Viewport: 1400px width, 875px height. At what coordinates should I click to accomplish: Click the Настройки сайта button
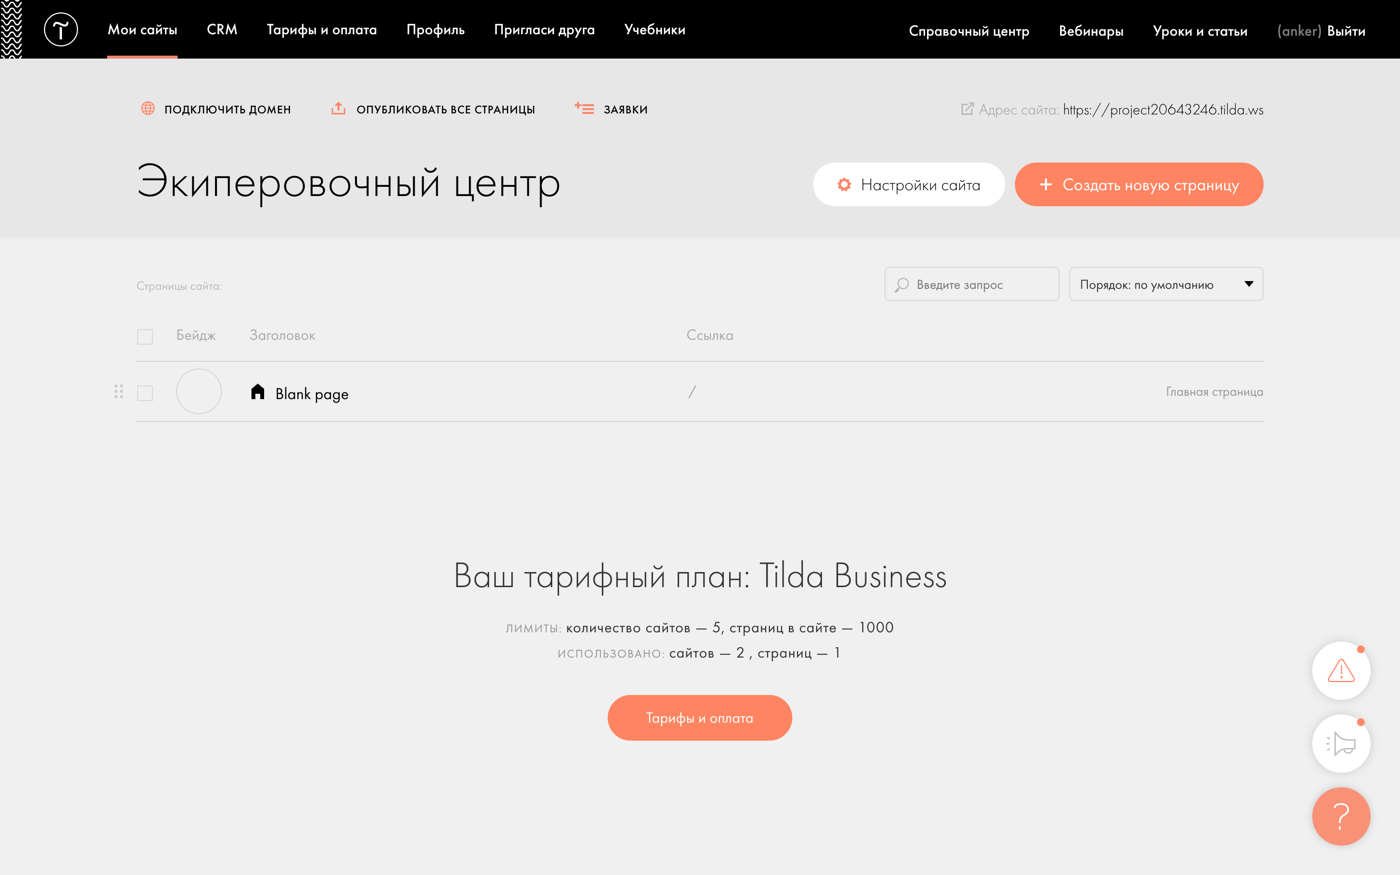tap(909, 185)
